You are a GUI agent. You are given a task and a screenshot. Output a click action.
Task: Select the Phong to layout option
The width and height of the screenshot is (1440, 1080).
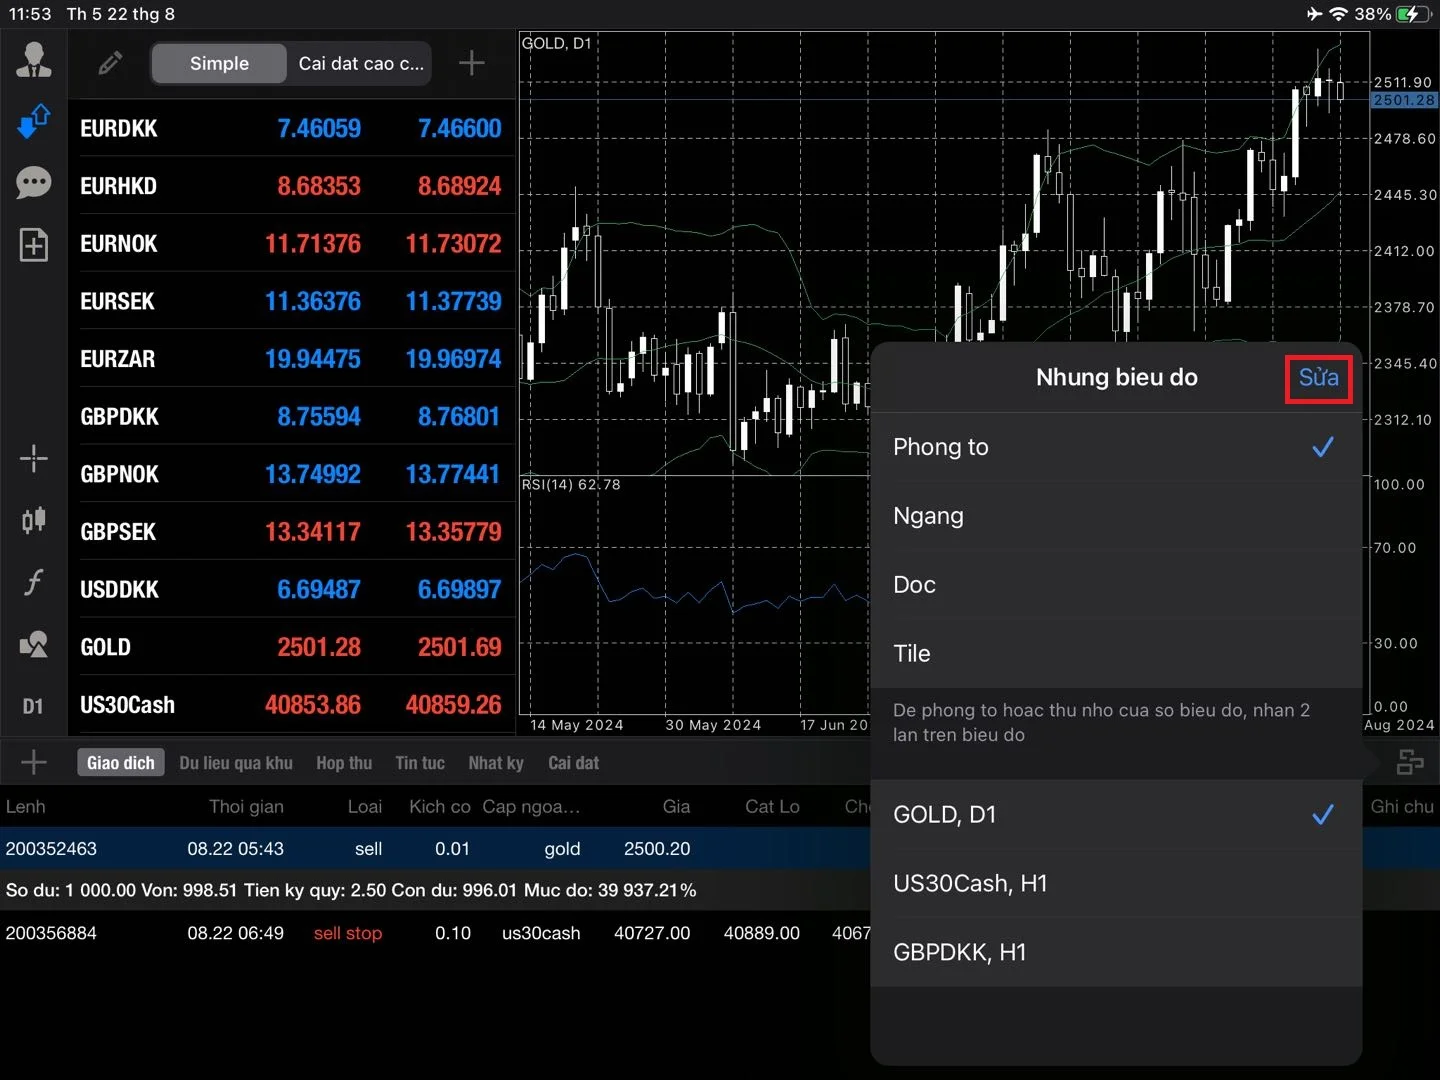[x=1116, y=447]
